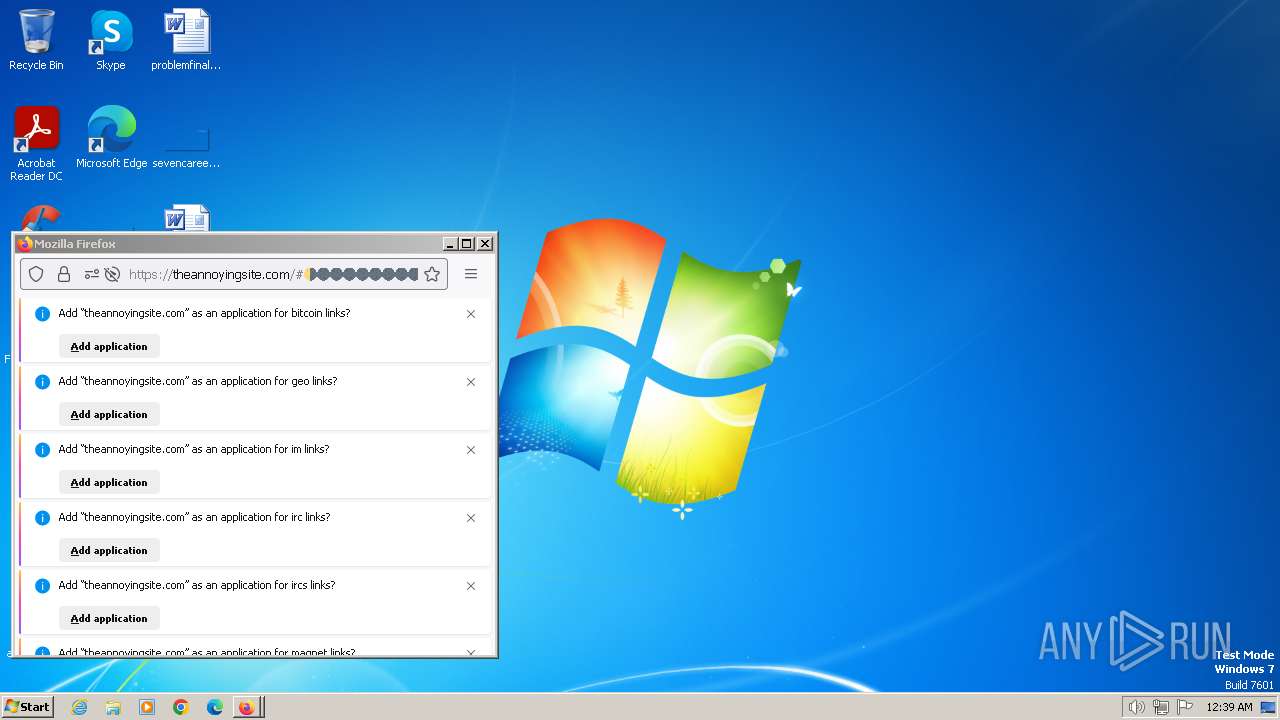Open the Microsoft Edge desktop shortcut
The image size is (1280, 720).
tap(111, 137)
